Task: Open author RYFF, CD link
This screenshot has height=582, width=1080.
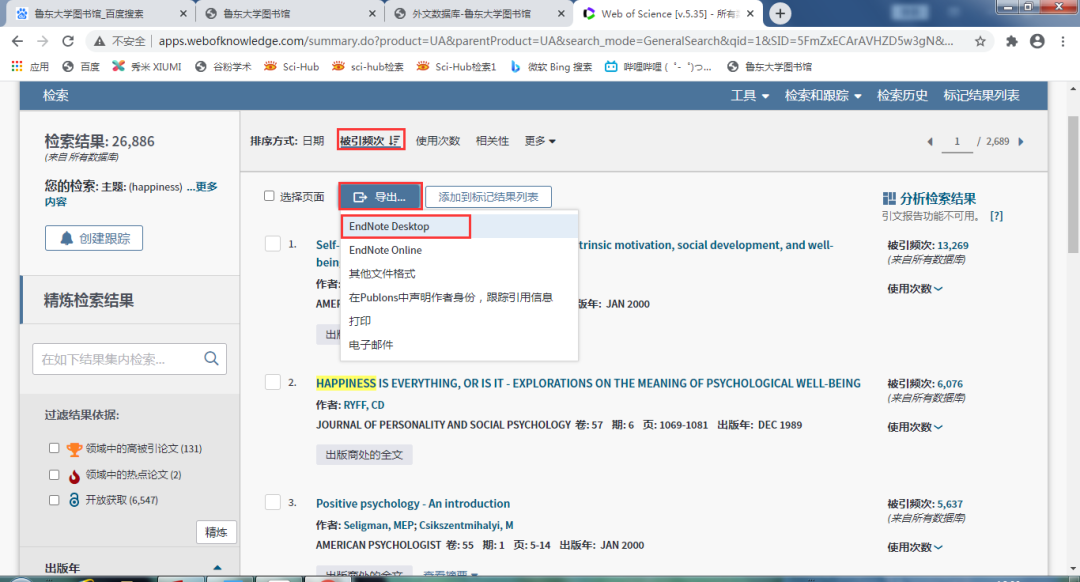Action: [364, 405]
